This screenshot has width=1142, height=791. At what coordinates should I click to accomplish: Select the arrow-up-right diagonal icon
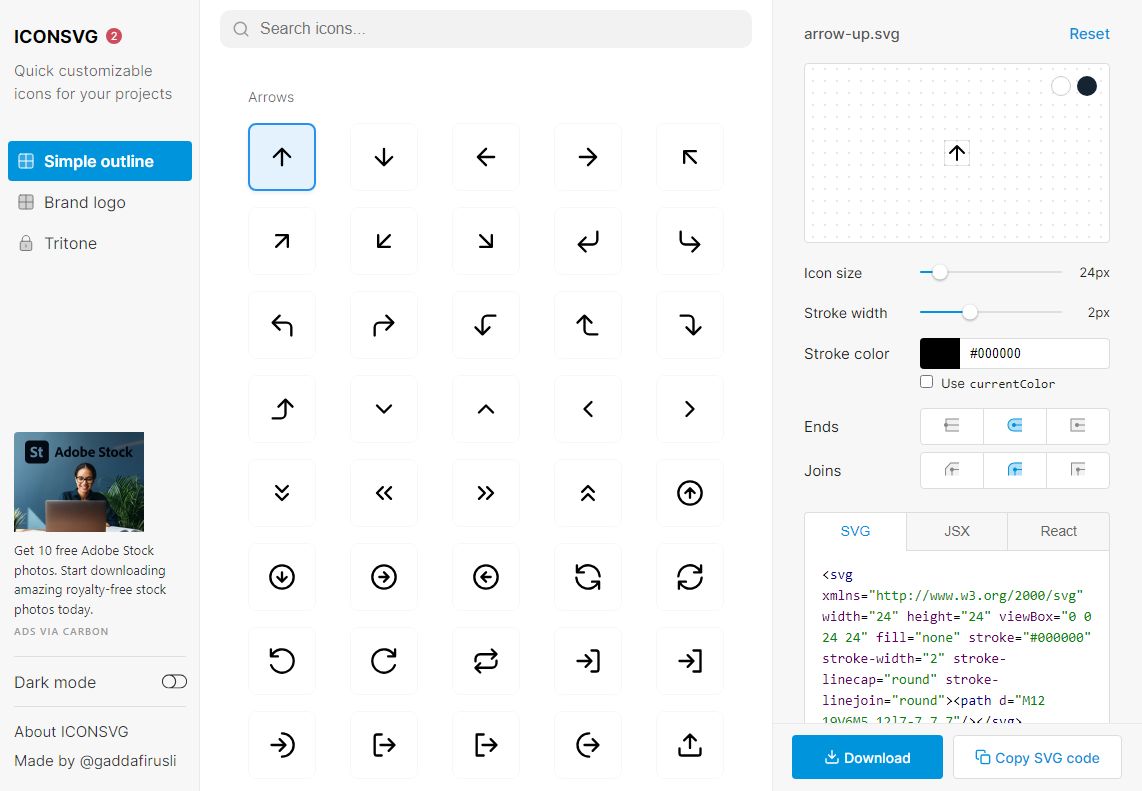click(x=282, y=241)
